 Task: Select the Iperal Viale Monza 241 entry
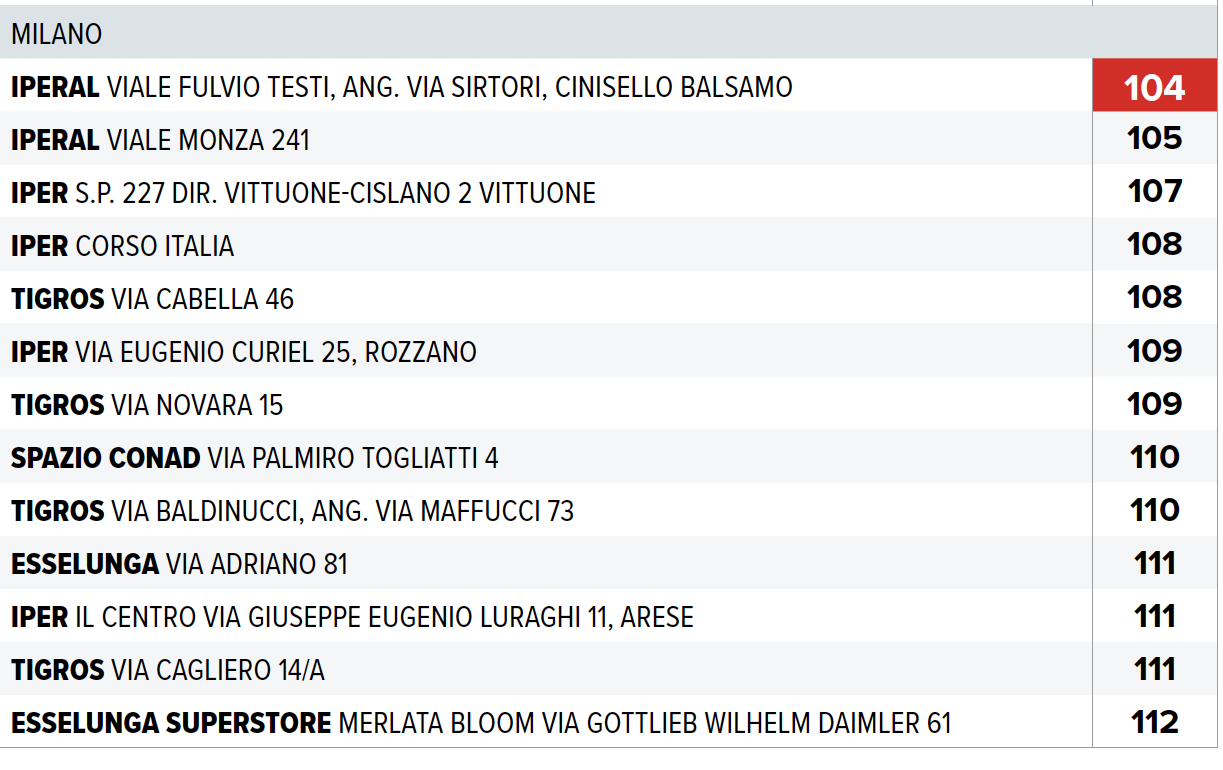point(160,140)
